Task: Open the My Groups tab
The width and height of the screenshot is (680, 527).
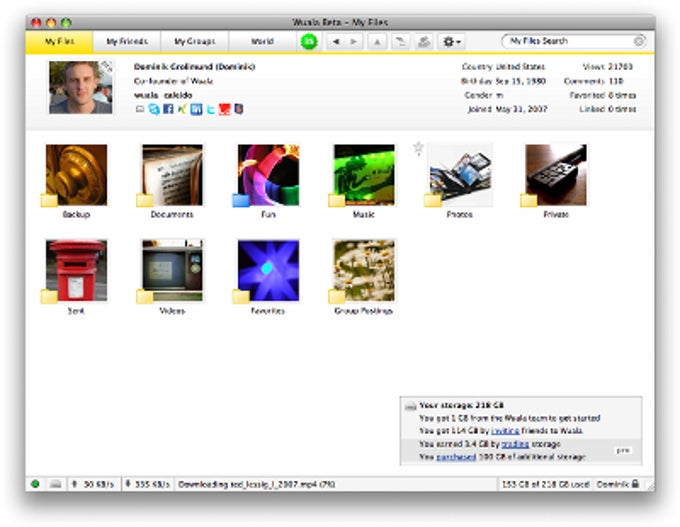Action: tap(194, 41)
